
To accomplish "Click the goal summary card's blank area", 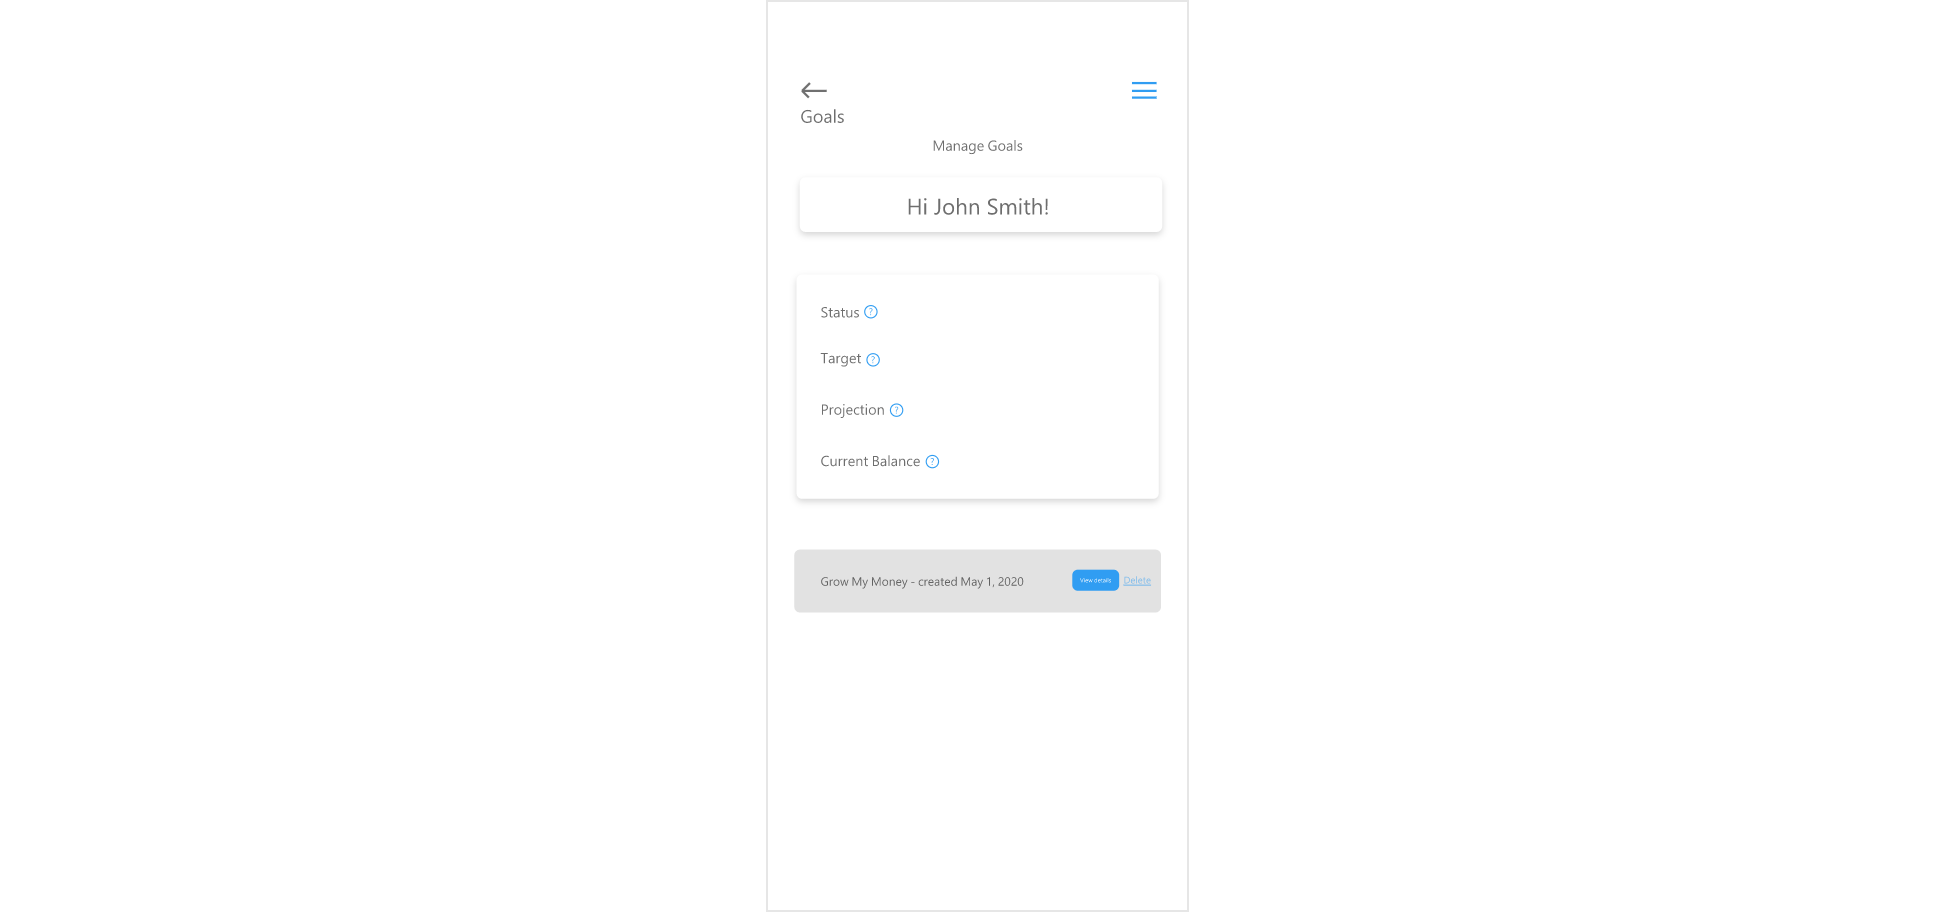I will [x=1040, y=387].
